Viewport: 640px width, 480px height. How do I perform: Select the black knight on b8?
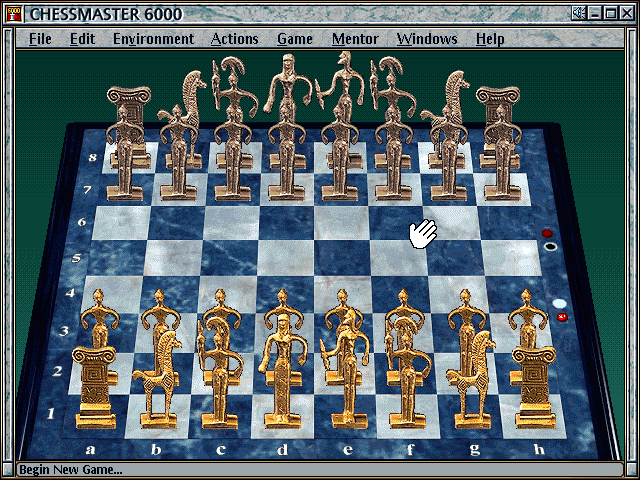click(x=192, y=94)
